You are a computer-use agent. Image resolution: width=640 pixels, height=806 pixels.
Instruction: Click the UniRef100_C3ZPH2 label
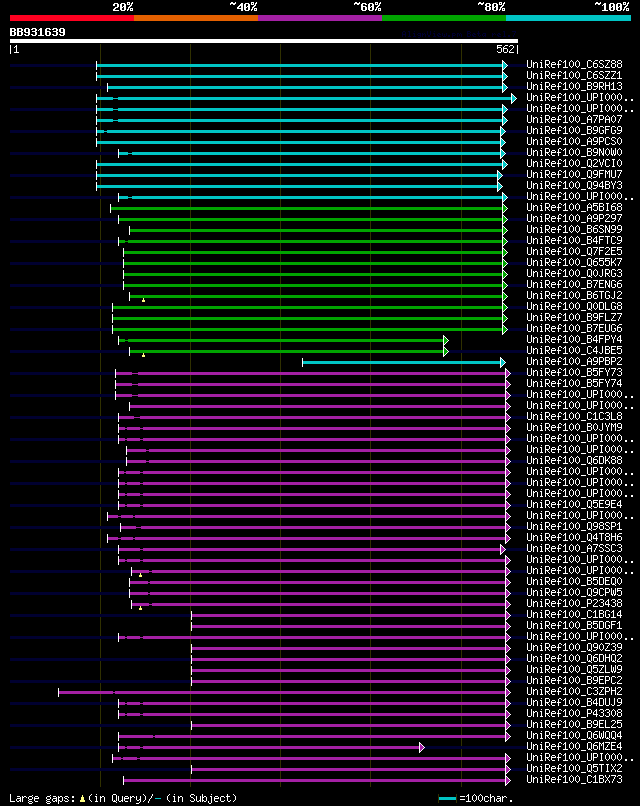[574, 691]
